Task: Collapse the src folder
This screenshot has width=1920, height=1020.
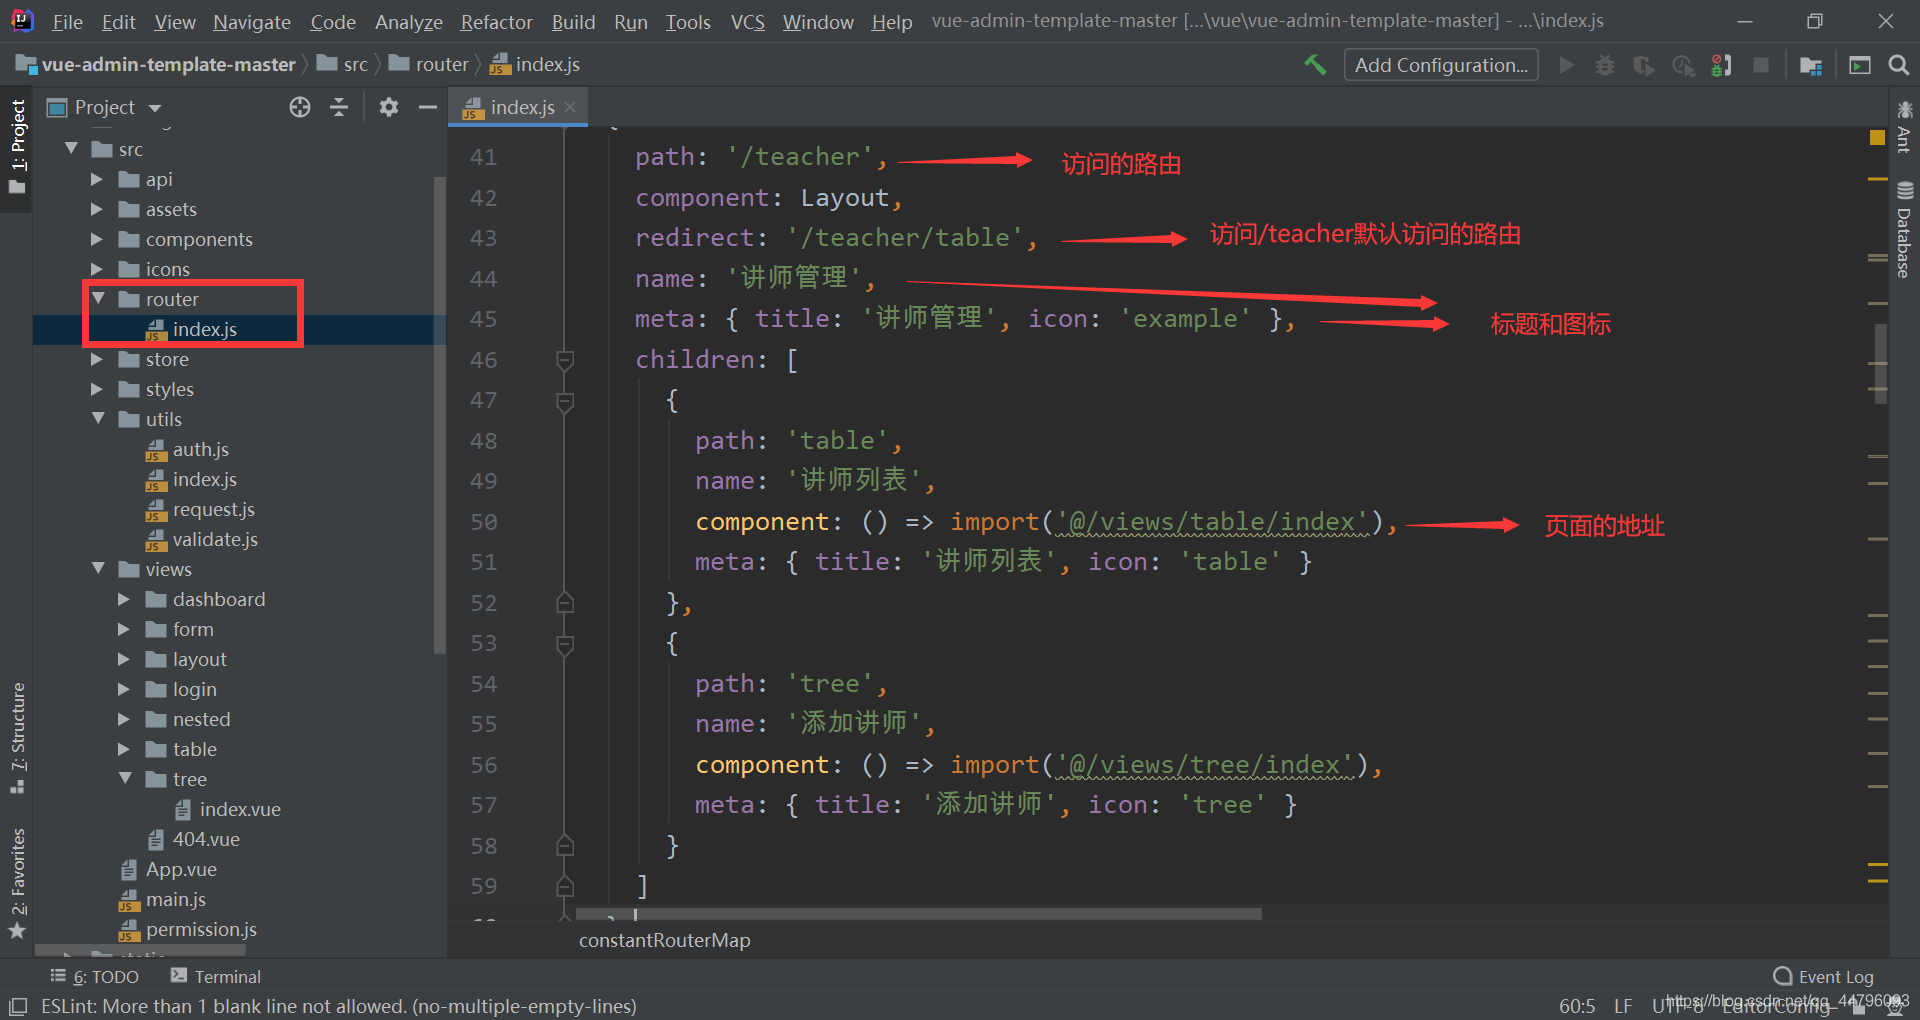Action: 71,149
